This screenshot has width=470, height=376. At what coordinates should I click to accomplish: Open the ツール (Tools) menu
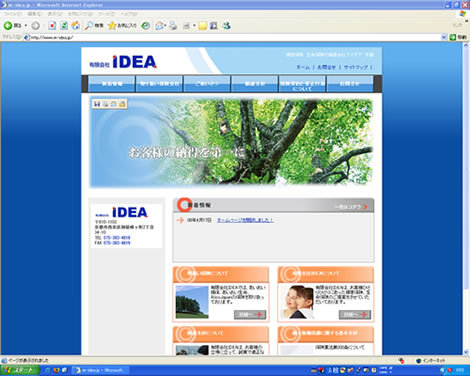pyautogui.click(x=107, y=14)
